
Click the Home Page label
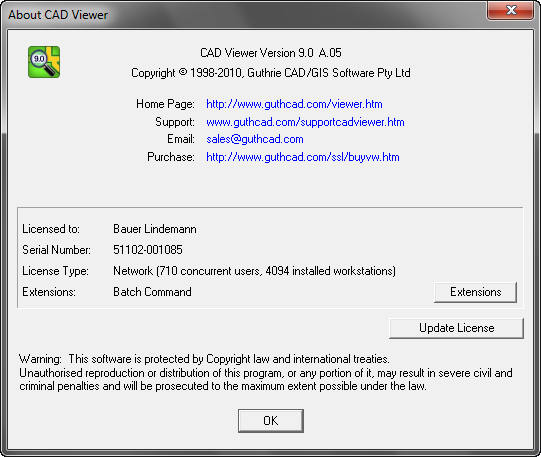click(165, 104)
